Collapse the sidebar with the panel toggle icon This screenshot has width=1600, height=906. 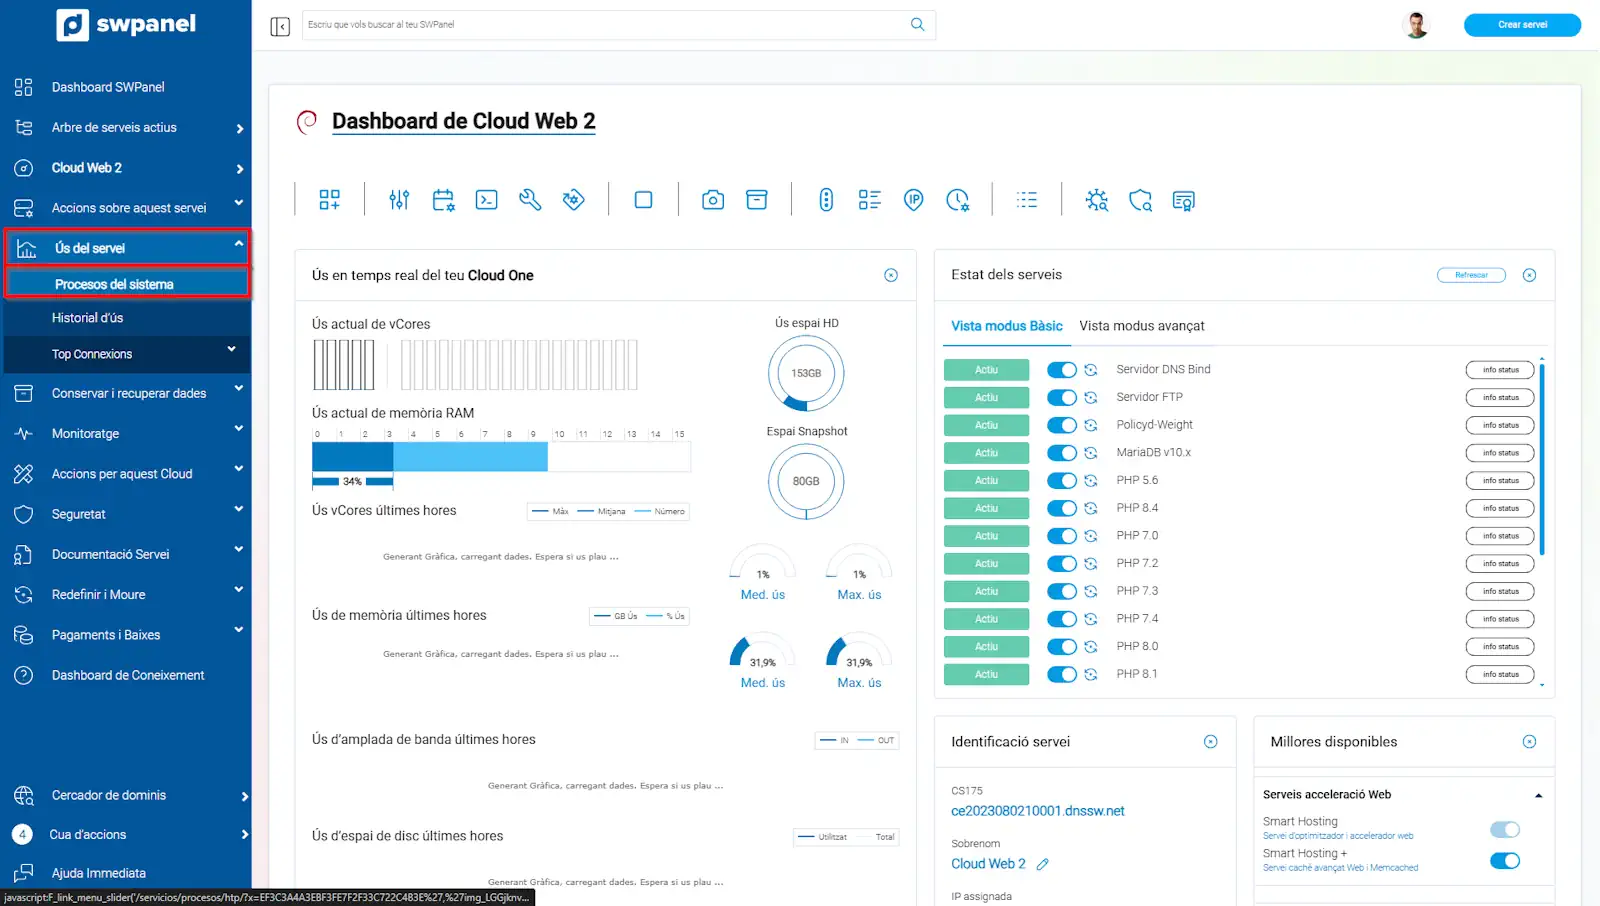(280, 26)
